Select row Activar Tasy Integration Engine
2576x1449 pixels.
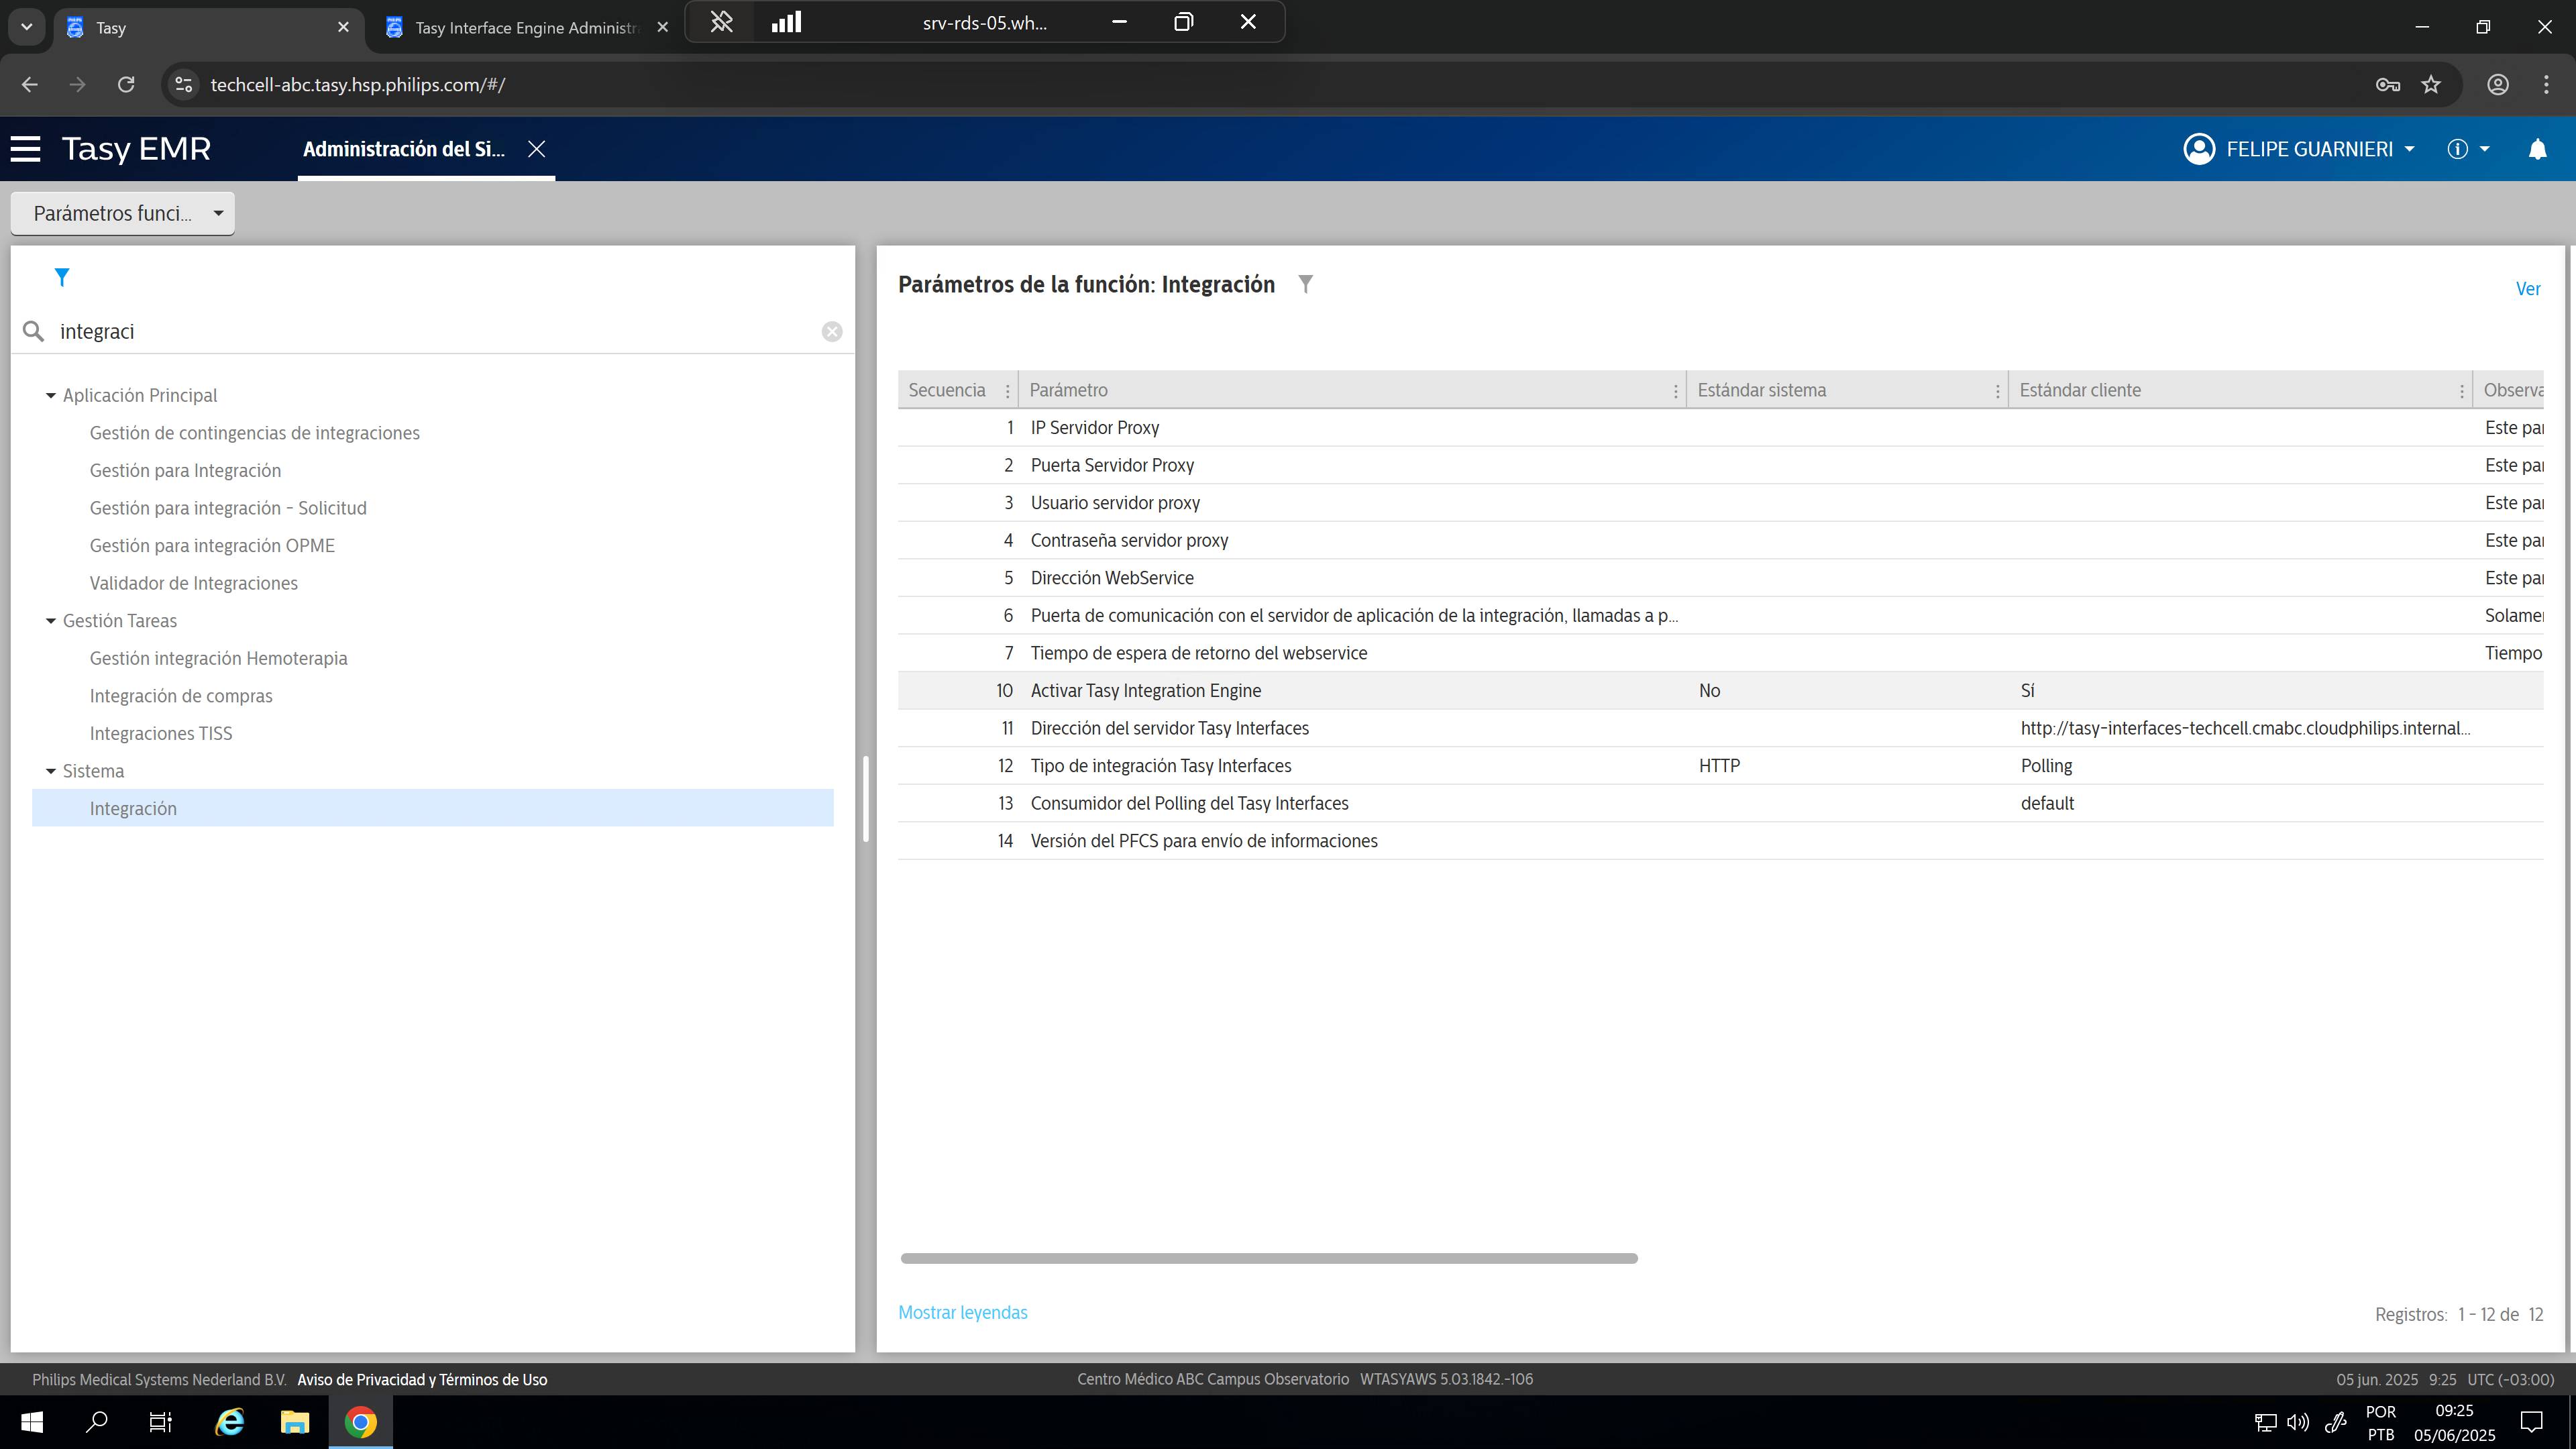pos(1720,691)
